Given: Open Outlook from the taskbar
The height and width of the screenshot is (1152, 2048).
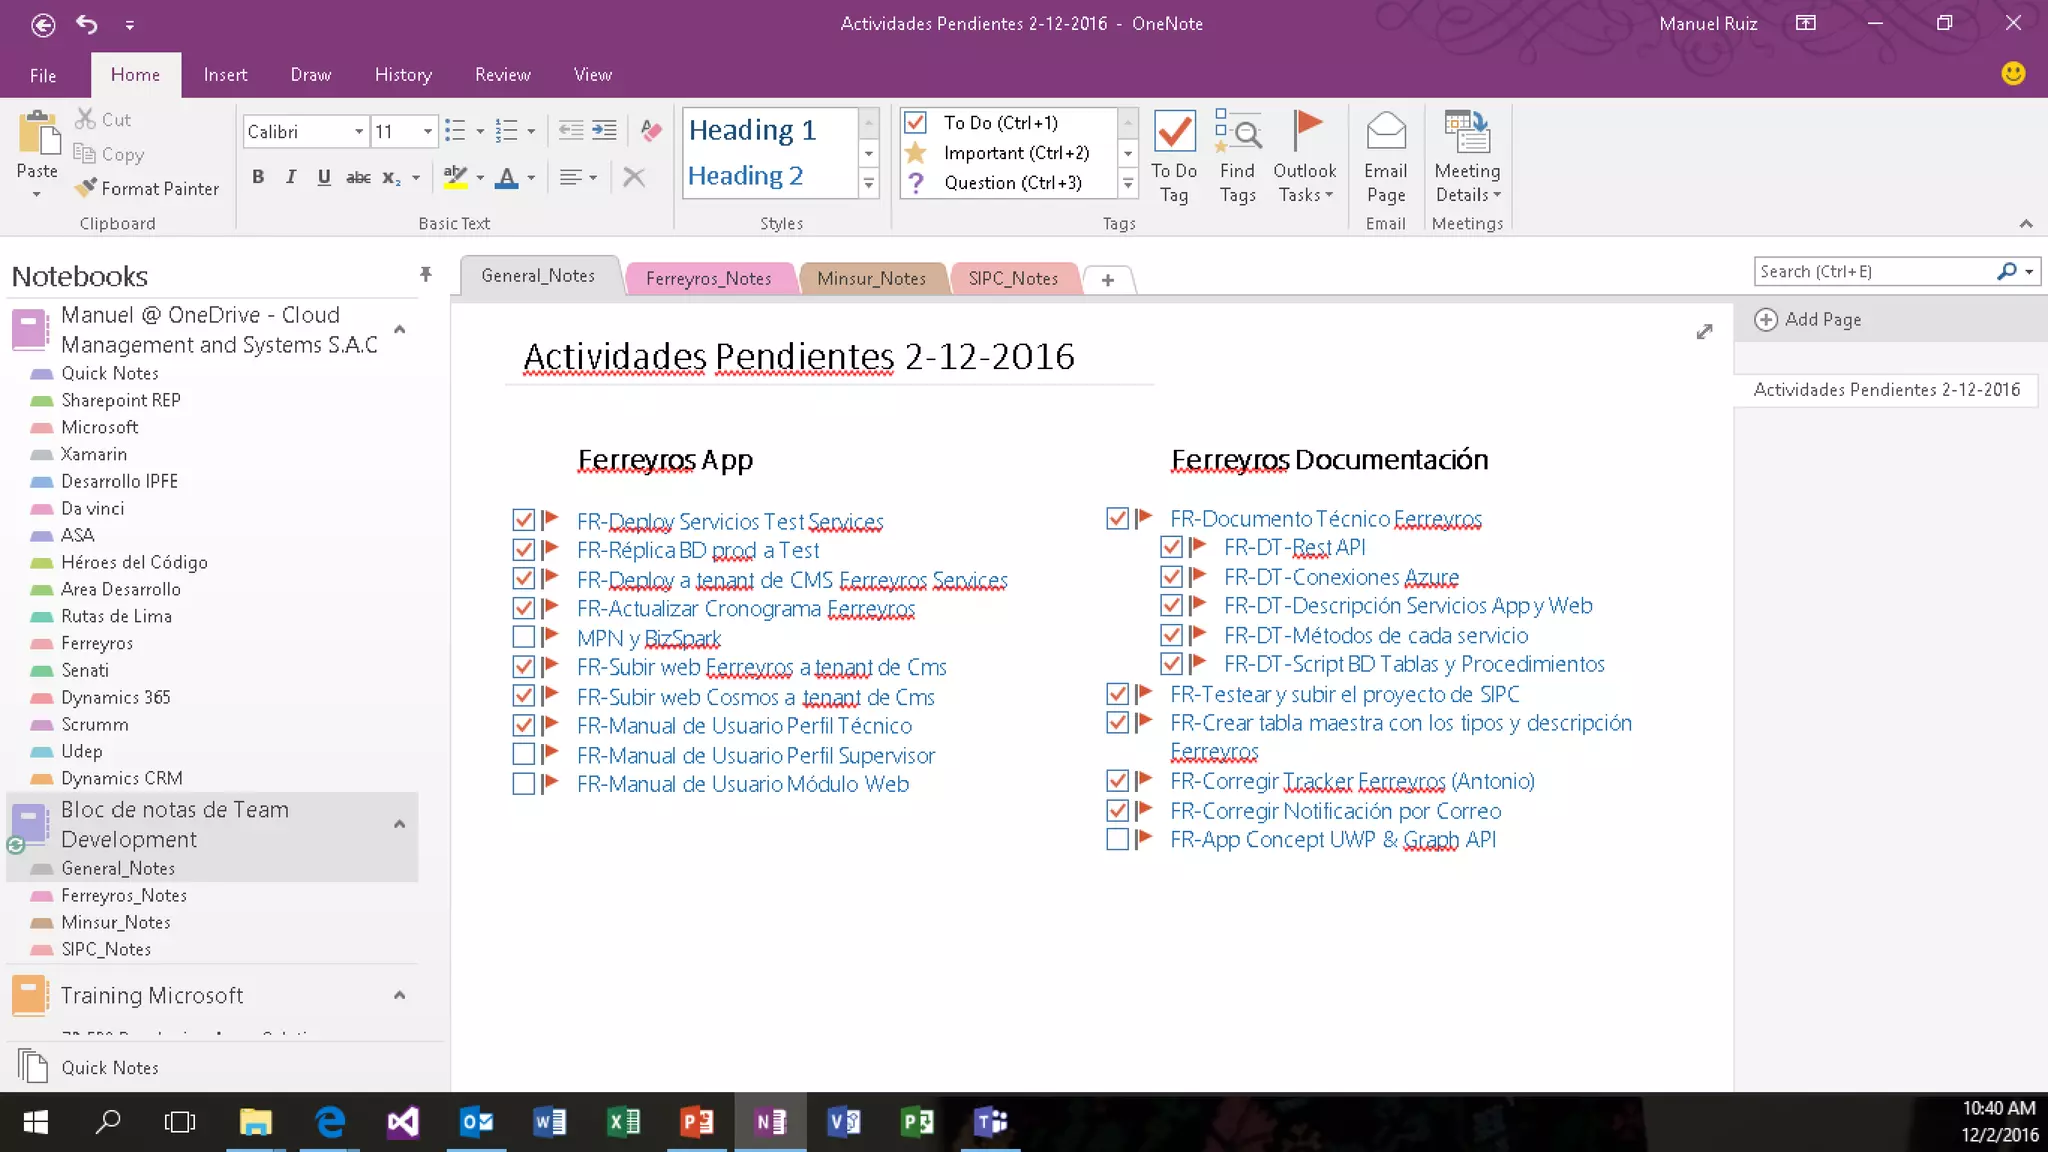Looking at the screenshot, I should tap(476, 1122).
